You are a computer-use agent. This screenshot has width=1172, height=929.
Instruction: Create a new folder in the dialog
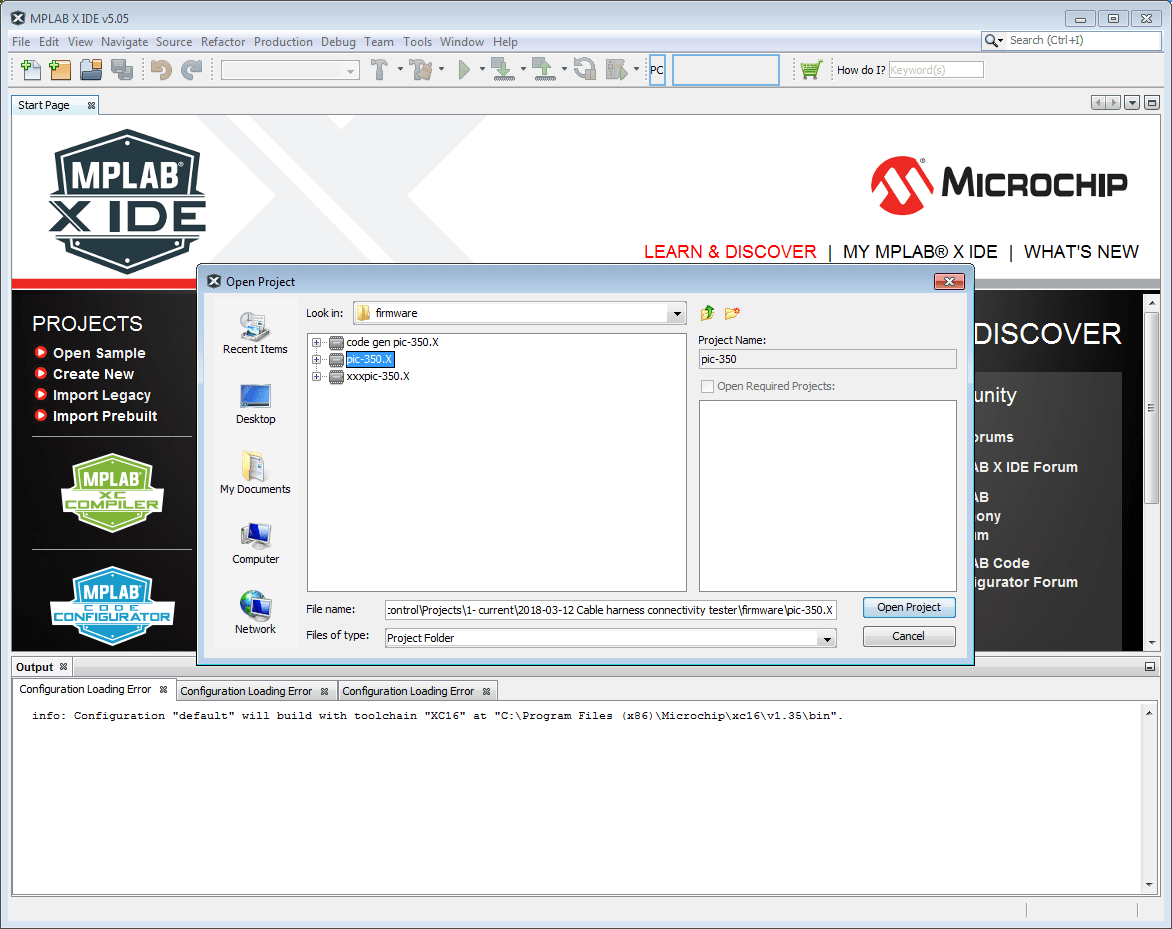click(x=731, y=313)
